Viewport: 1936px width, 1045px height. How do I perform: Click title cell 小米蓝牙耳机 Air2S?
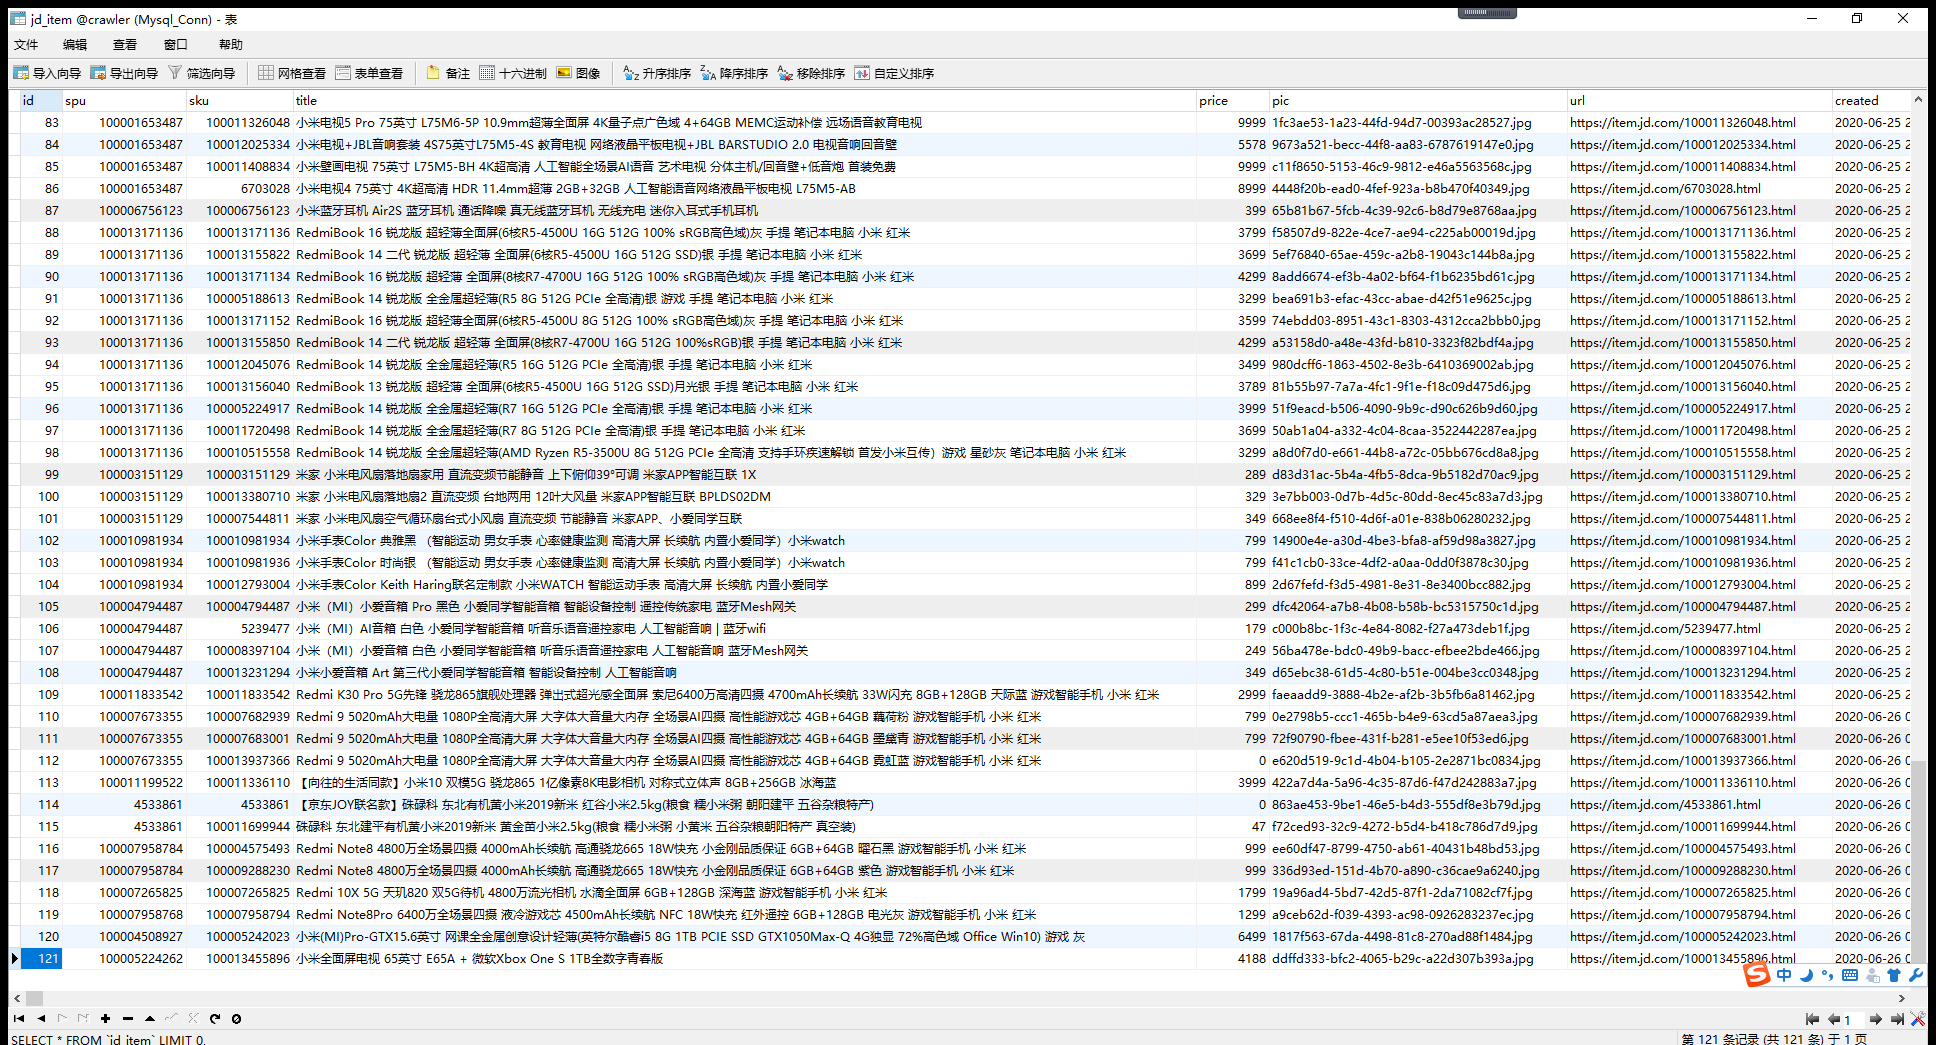744,210
